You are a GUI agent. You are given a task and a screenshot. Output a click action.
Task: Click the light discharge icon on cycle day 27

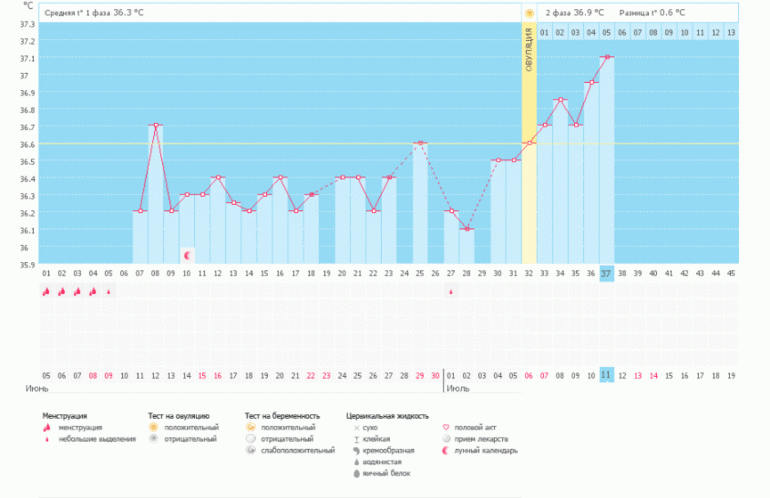(451, 291)
